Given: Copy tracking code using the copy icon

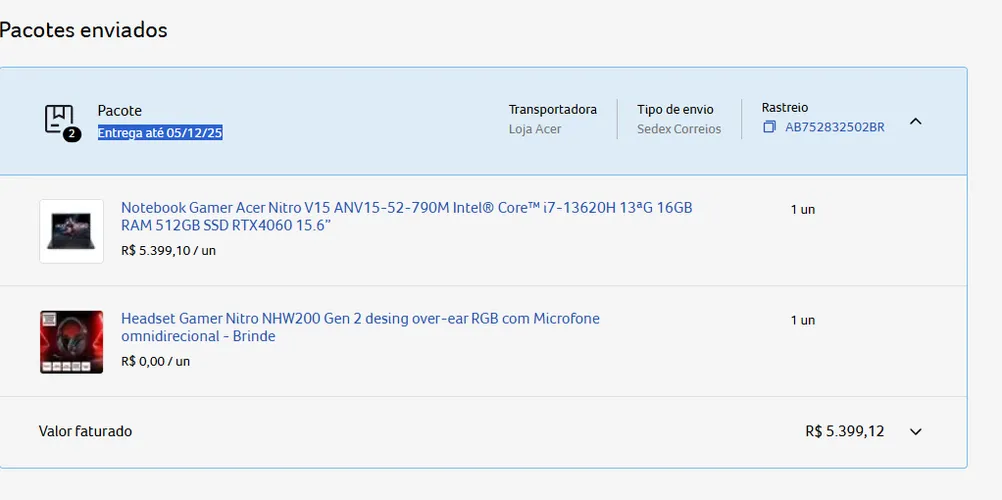Looking at the screenshot, I should 769,127.
